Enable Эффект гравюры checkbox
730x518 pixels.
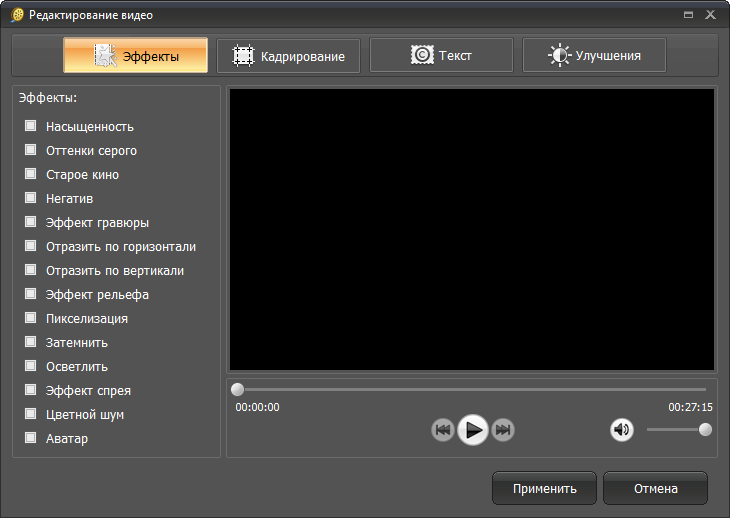pos(31,222)
